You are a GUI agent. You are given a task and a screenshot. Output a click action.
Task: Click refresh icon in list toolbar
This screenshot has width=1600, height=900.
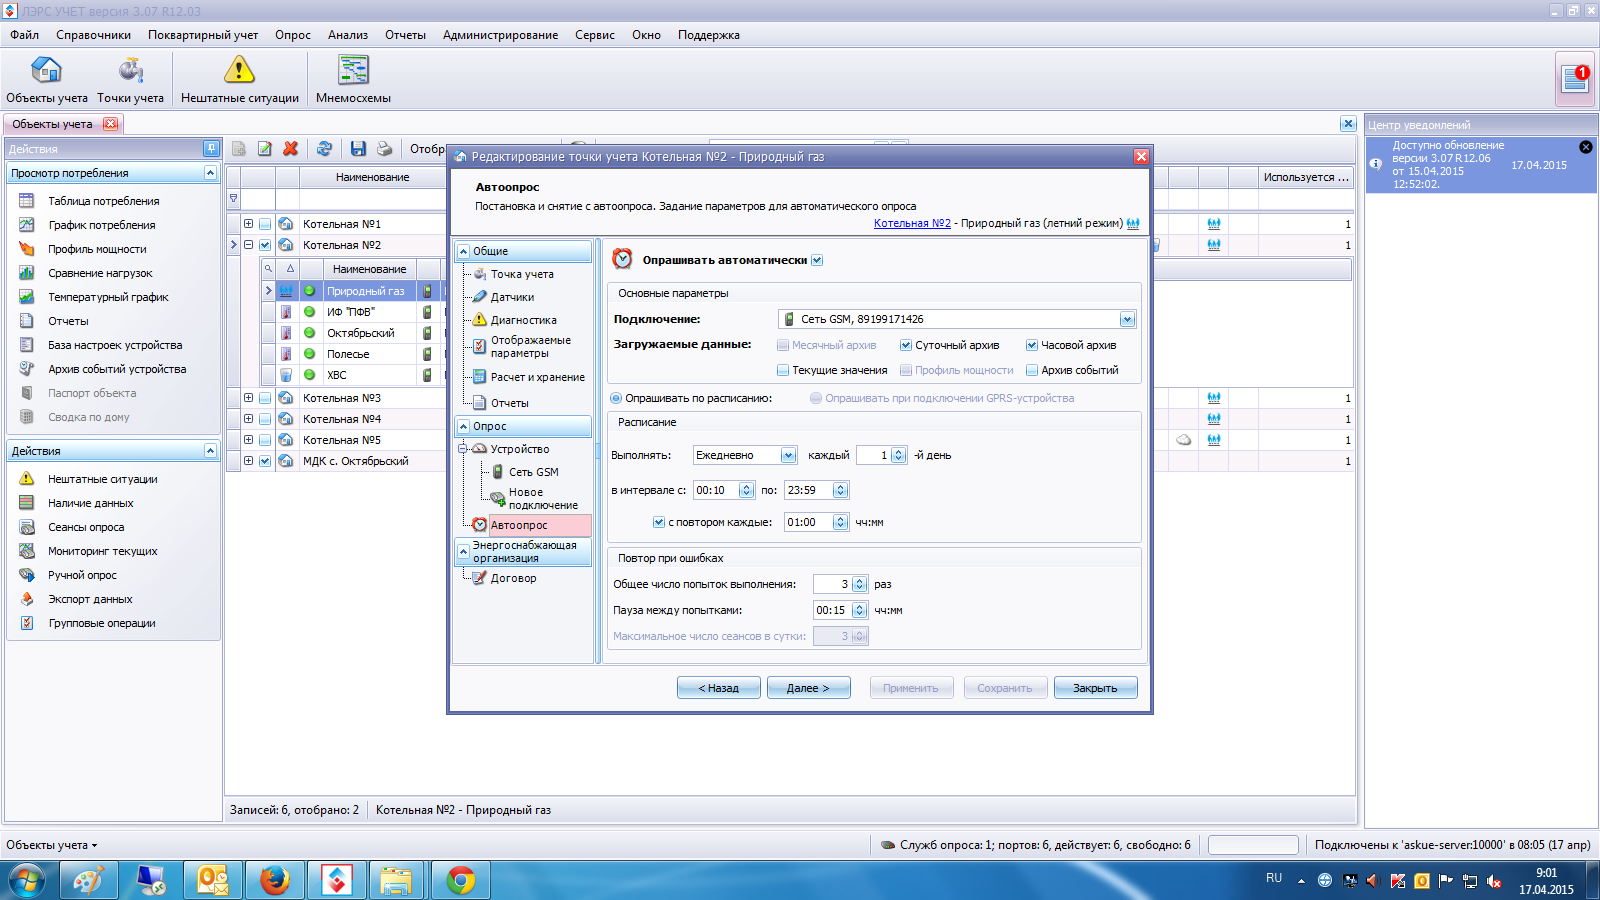pyautogui.click(x=324, y=149)
